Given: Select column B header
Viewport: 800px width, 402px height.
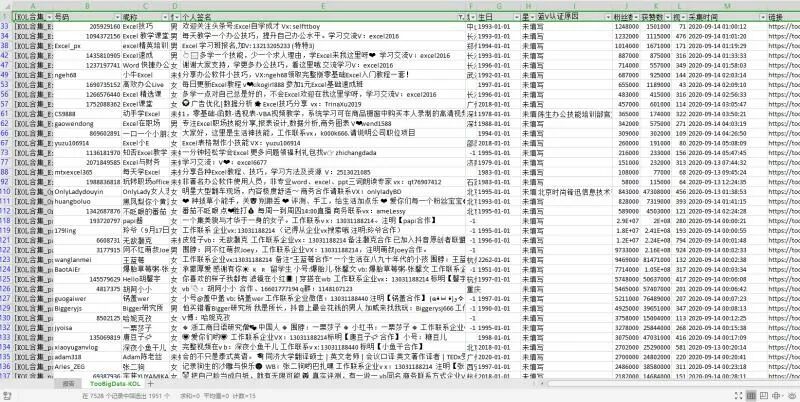Looking at the screenshot, I should pos(87,6).
